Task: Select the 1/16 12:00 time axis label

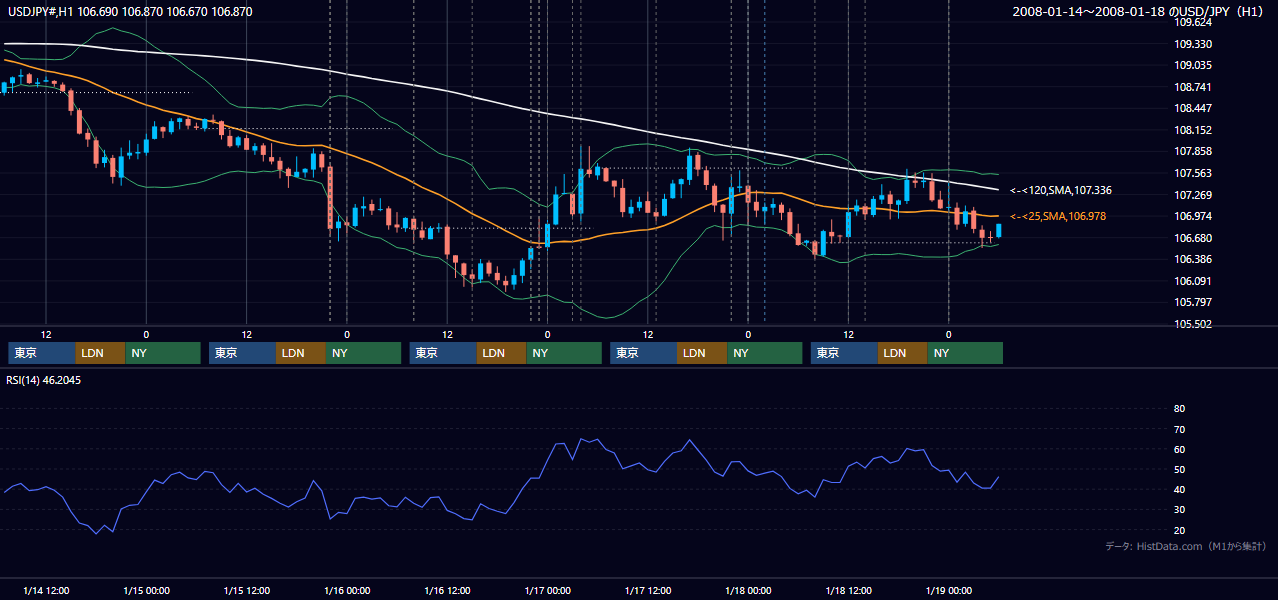Action: click(447, 590)
